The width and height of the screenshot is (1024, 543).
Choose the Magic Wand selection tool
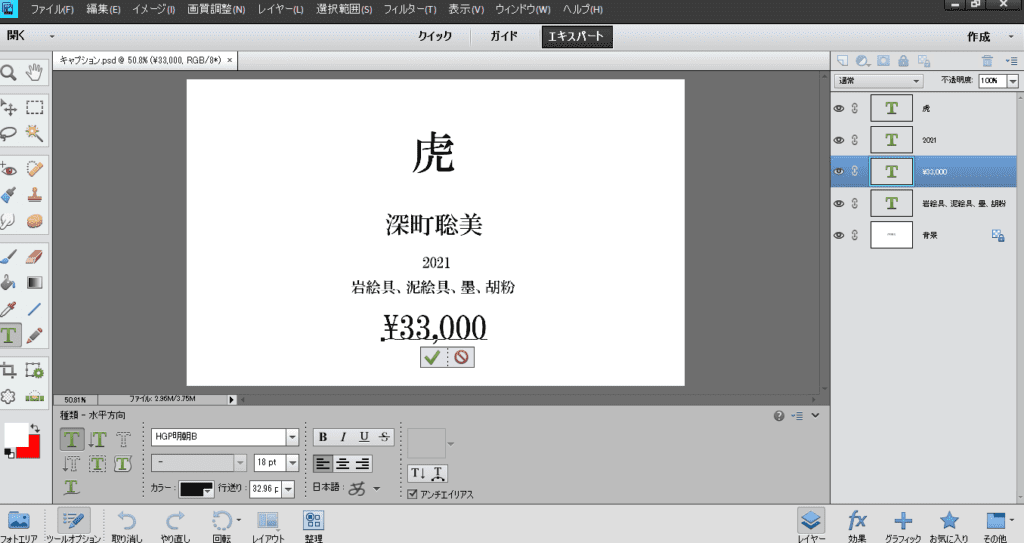click(x=35, y=132)
